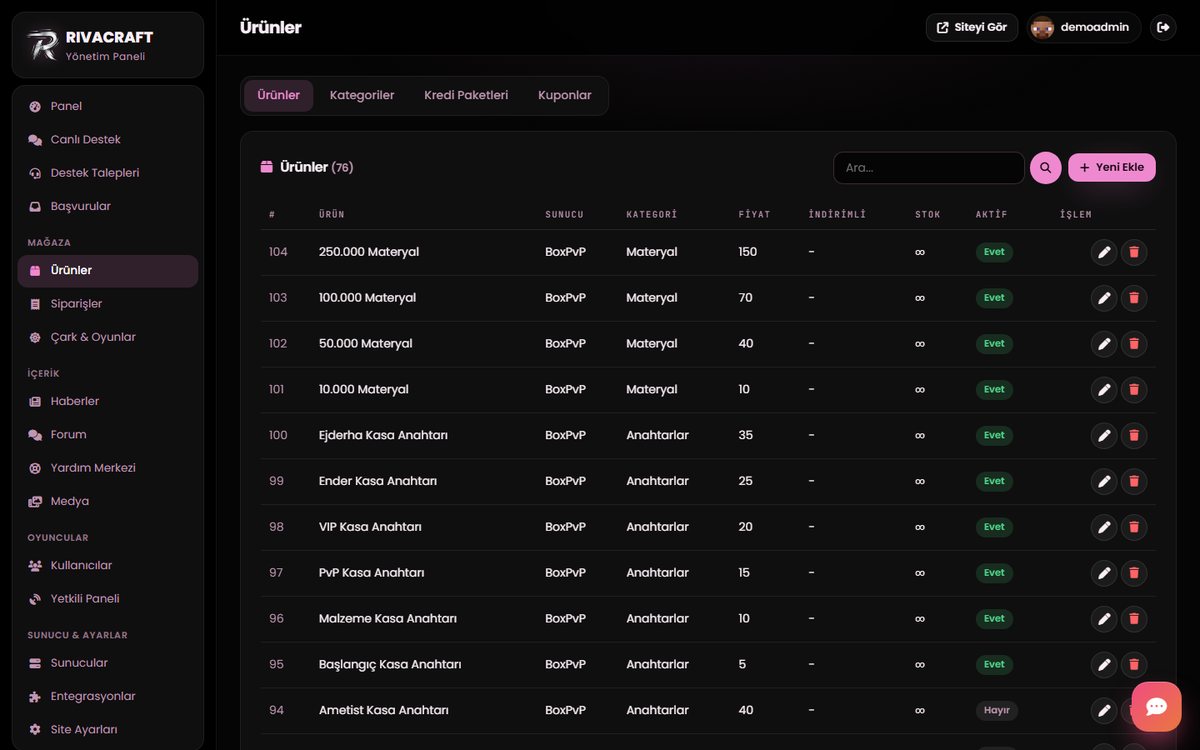Open the floating live chat bubble
The height and width of the screenshot is (750, 1200).
[x=1157, y=707]
